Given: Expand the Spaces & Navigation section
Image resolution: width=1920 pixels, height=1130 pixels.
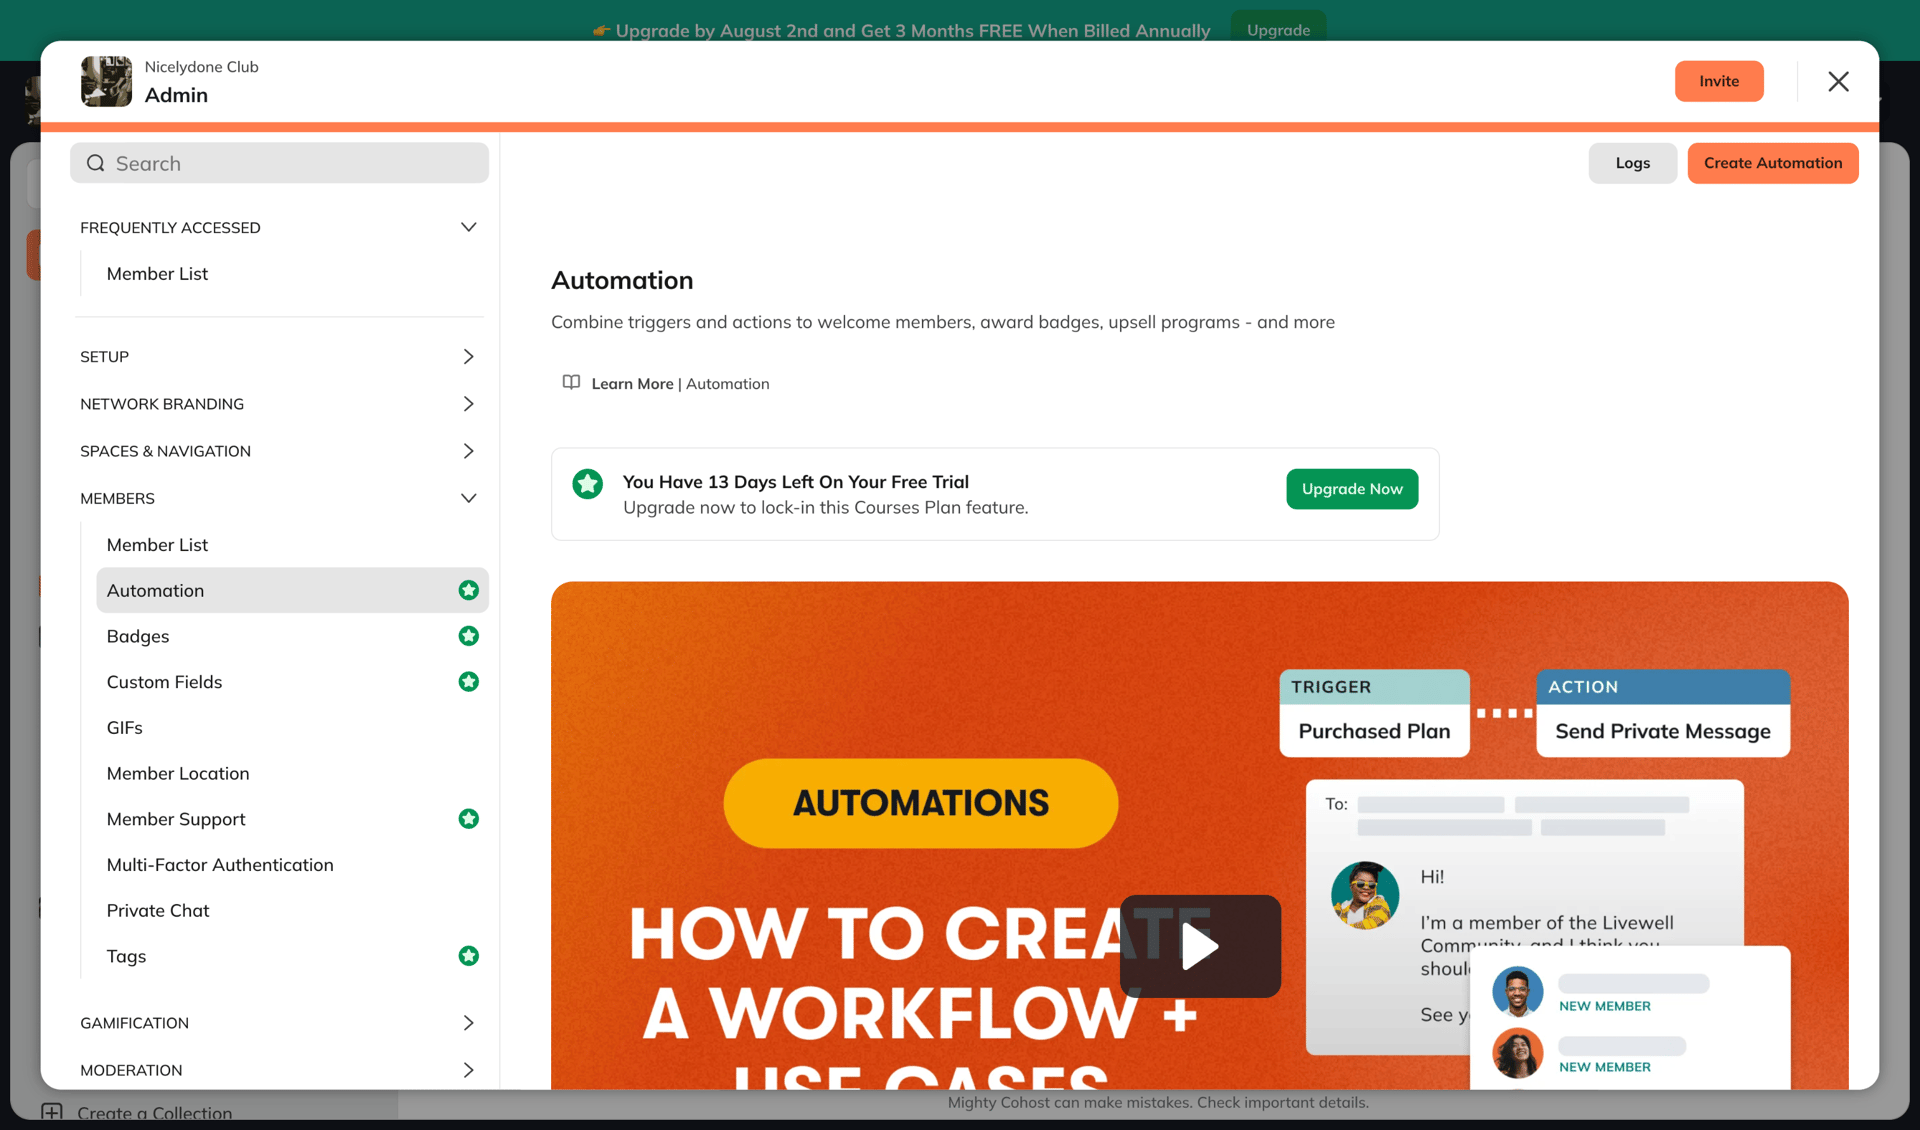Looking at the screenshot, I should 468,451.
